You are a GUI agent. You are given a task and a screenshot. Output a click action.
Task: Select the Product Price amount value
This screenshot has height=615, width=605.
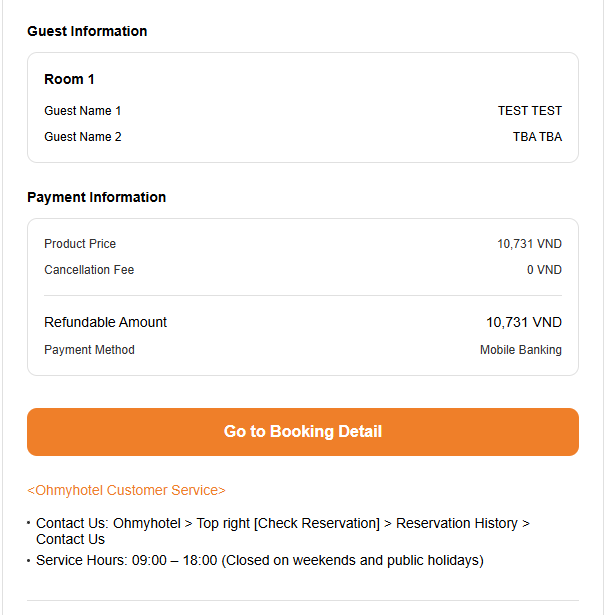click(529, 244)
